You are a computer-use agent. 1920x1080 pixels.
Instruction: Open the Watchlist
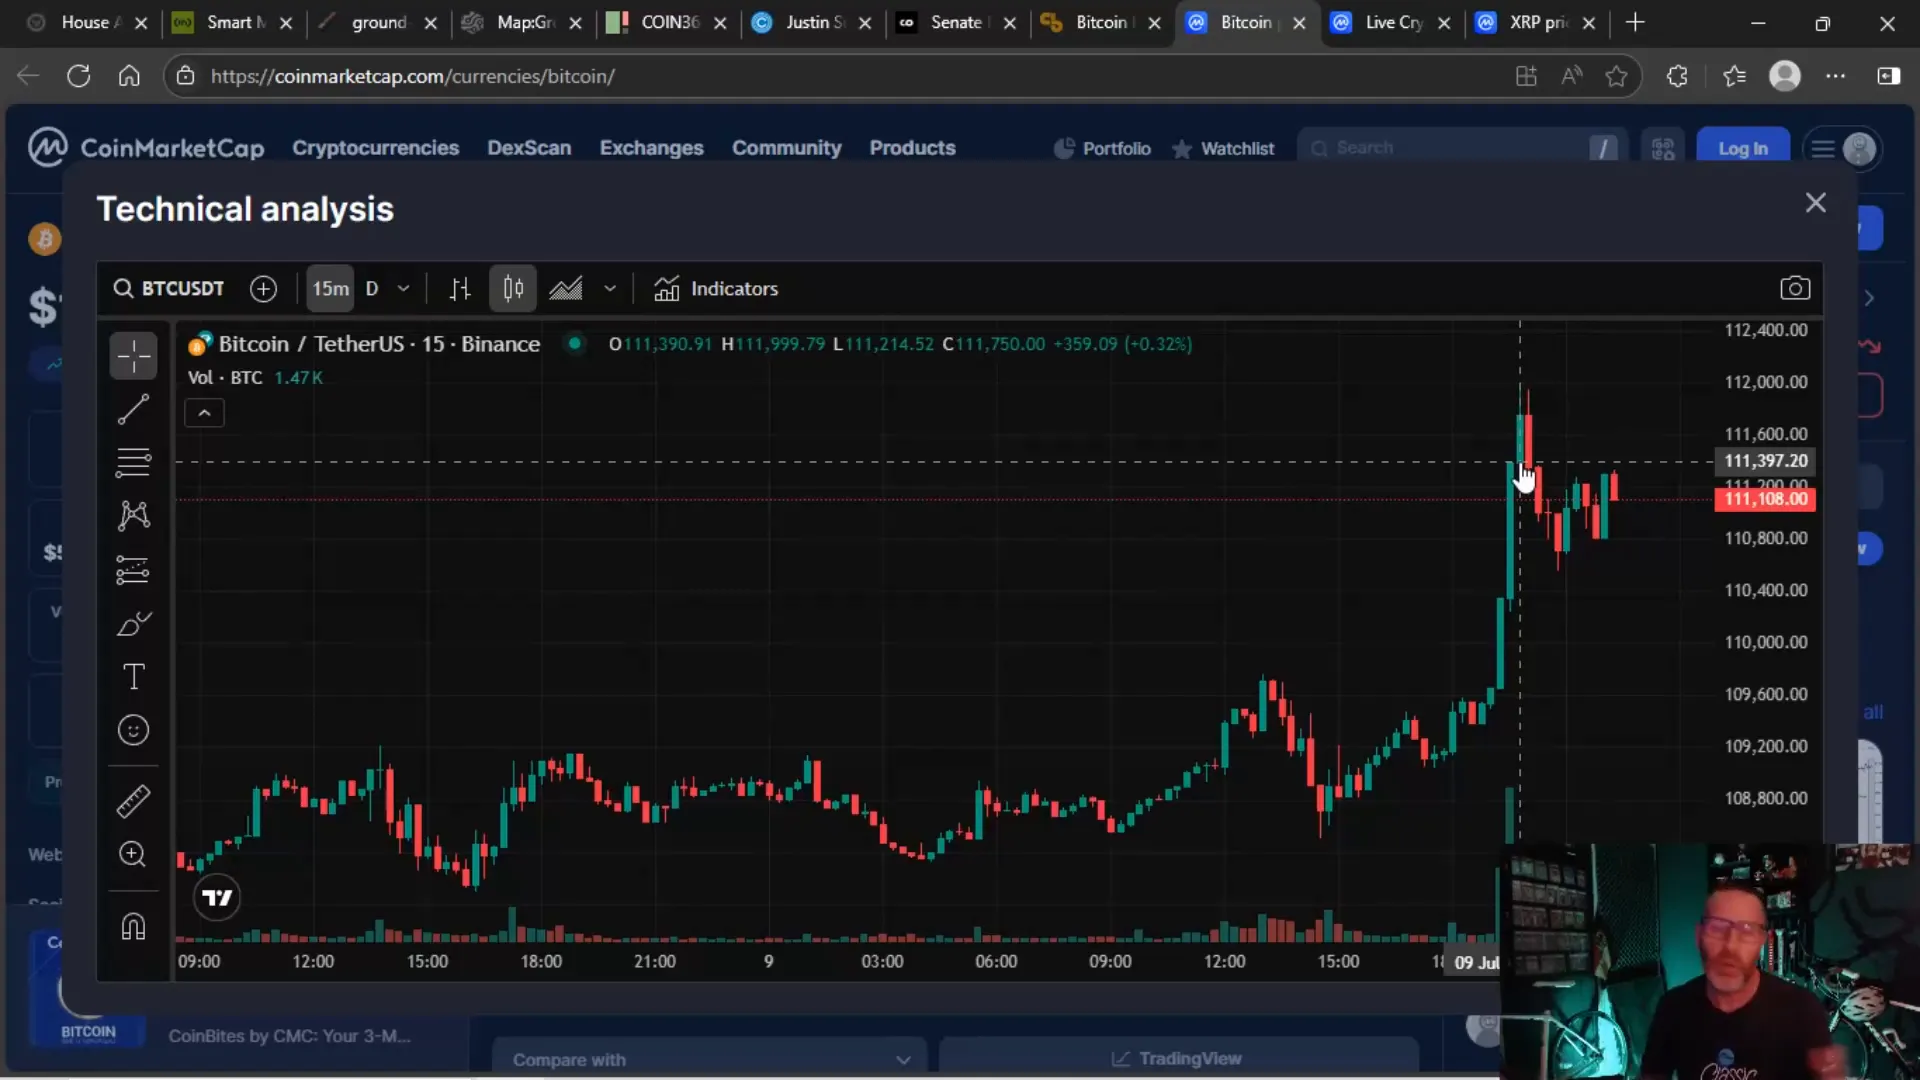1223,149
